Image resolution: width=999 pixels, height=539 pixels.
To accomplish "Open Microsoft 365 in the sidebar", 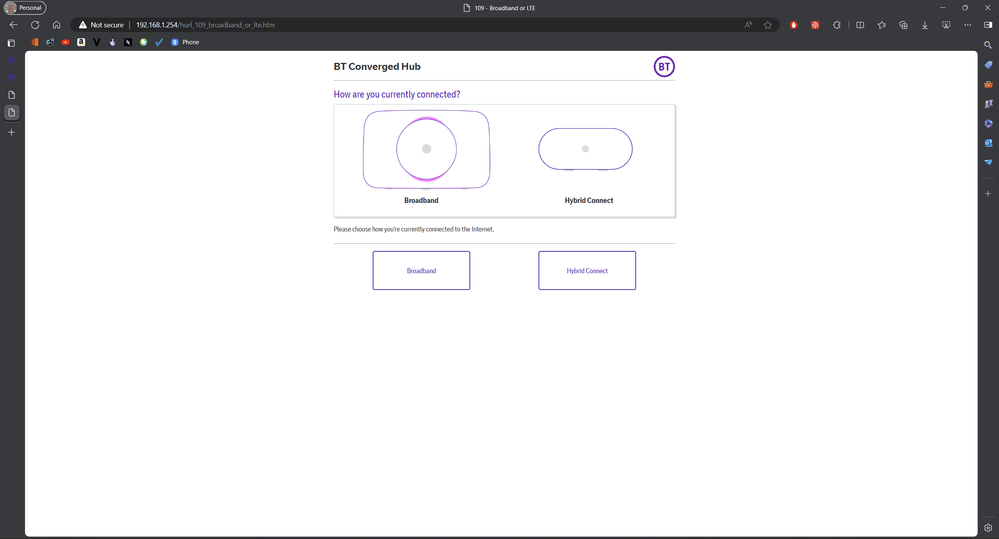I will 988,124.
